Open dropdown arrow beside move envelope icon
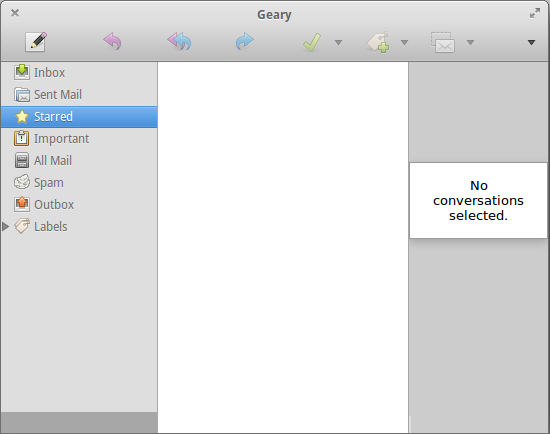This screenshot has height=434, width=550. pos(470,42)
